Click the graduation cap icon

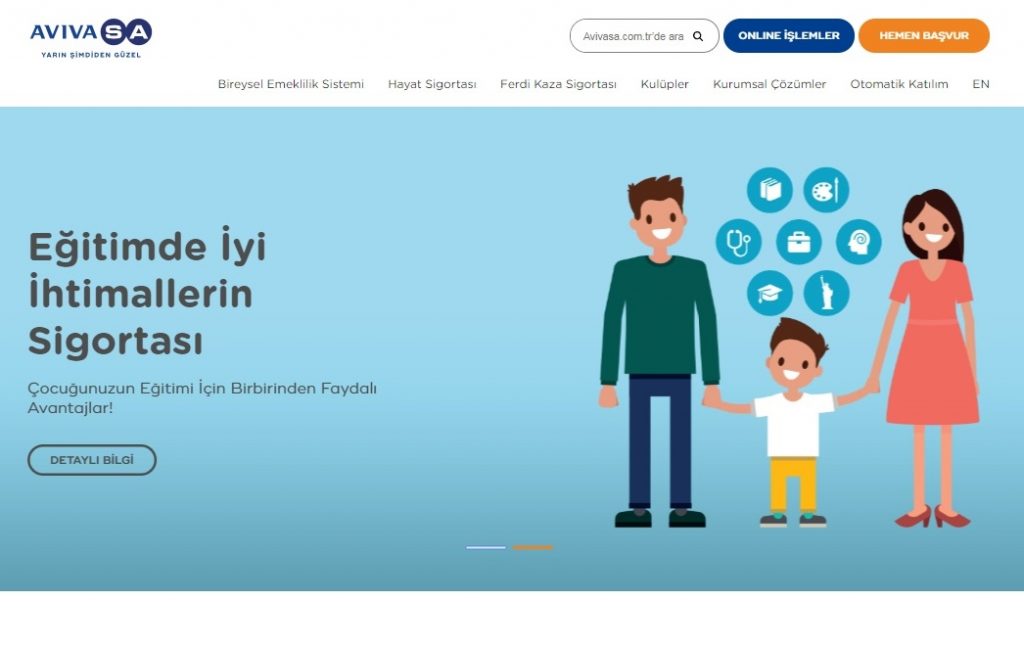tap(769, 293)
